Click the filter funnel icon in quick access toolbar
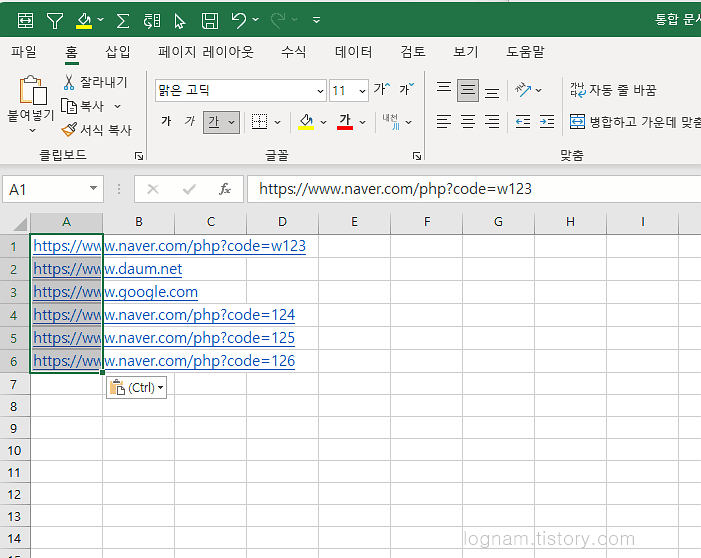The width and height of the screenshot is (701, 558). [x=55, y=21]
